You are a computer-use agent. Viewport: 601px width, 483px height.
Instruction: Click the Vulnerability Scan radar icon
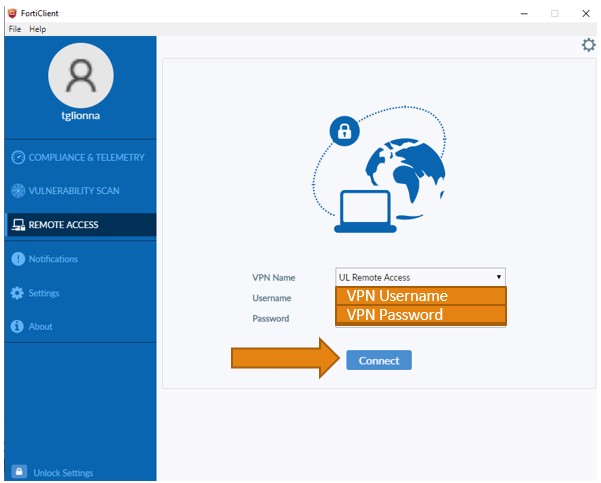pos(18,191)
